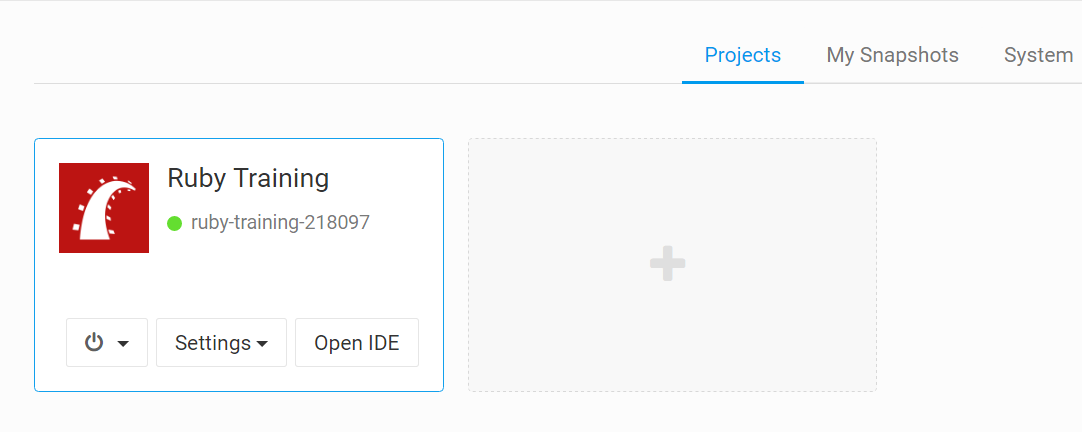Launch the project with Open IDE
The image size is (1082, 432).
click(x=357, y=342)
